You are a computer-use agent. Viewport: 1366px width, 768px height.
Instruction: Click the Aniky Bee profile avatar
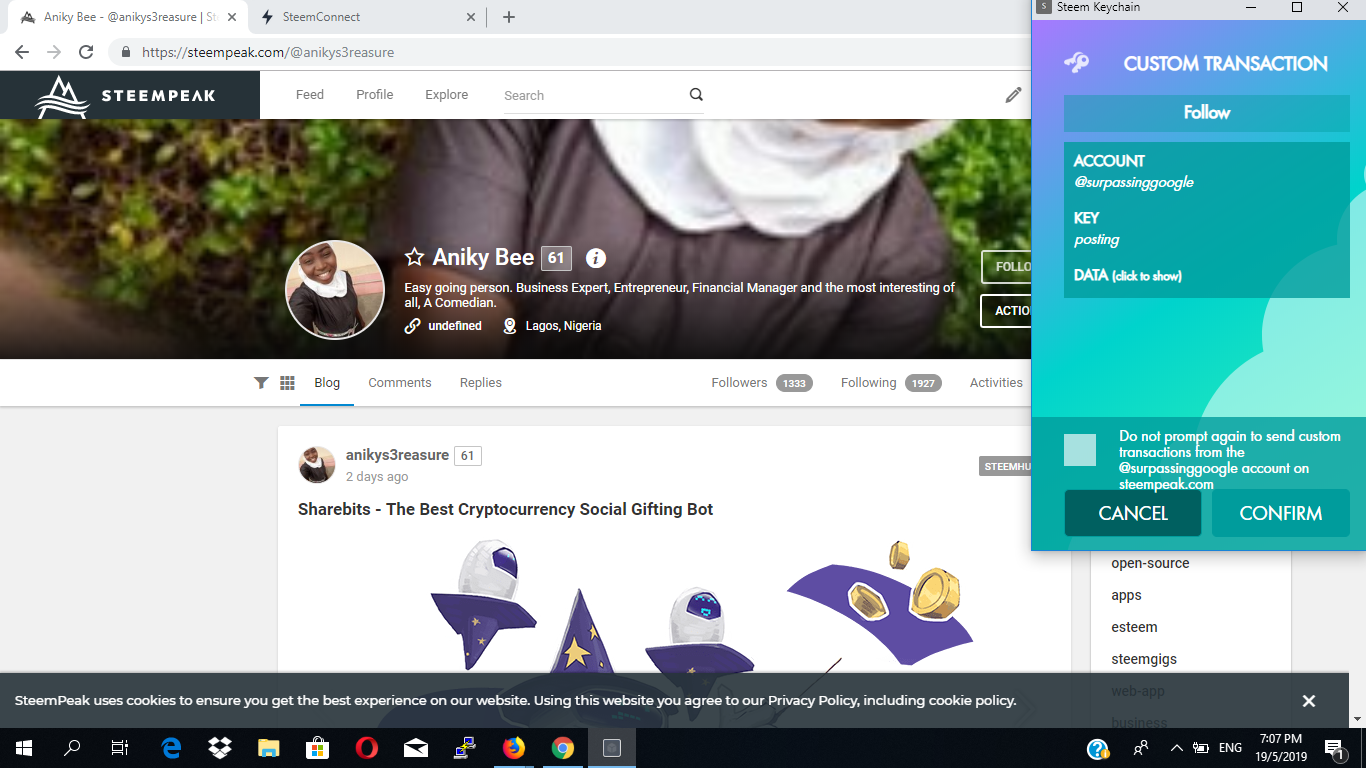[x=335, y=290]
